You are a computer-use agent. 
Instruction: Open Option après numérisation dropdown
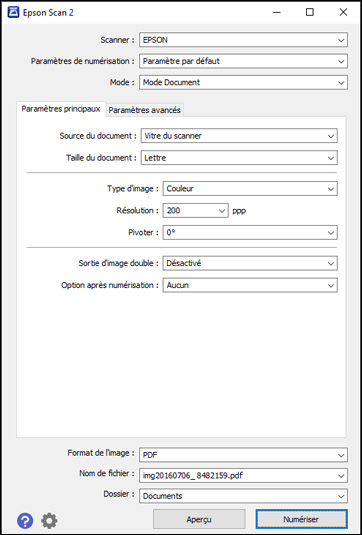(x=250, y=285)
